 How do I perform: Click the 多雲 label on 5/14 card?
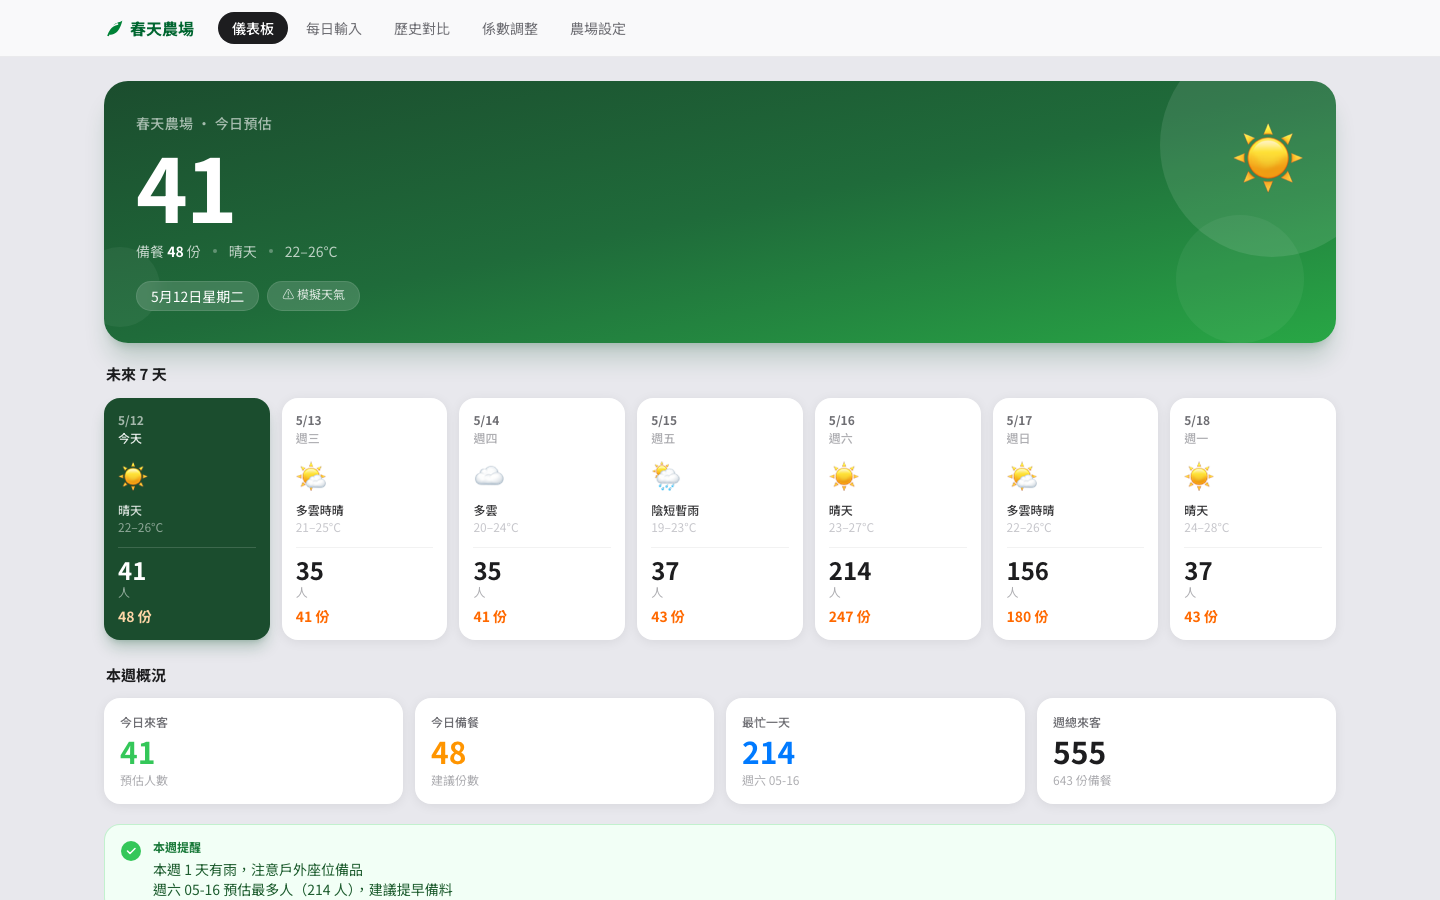coord(485,511)
